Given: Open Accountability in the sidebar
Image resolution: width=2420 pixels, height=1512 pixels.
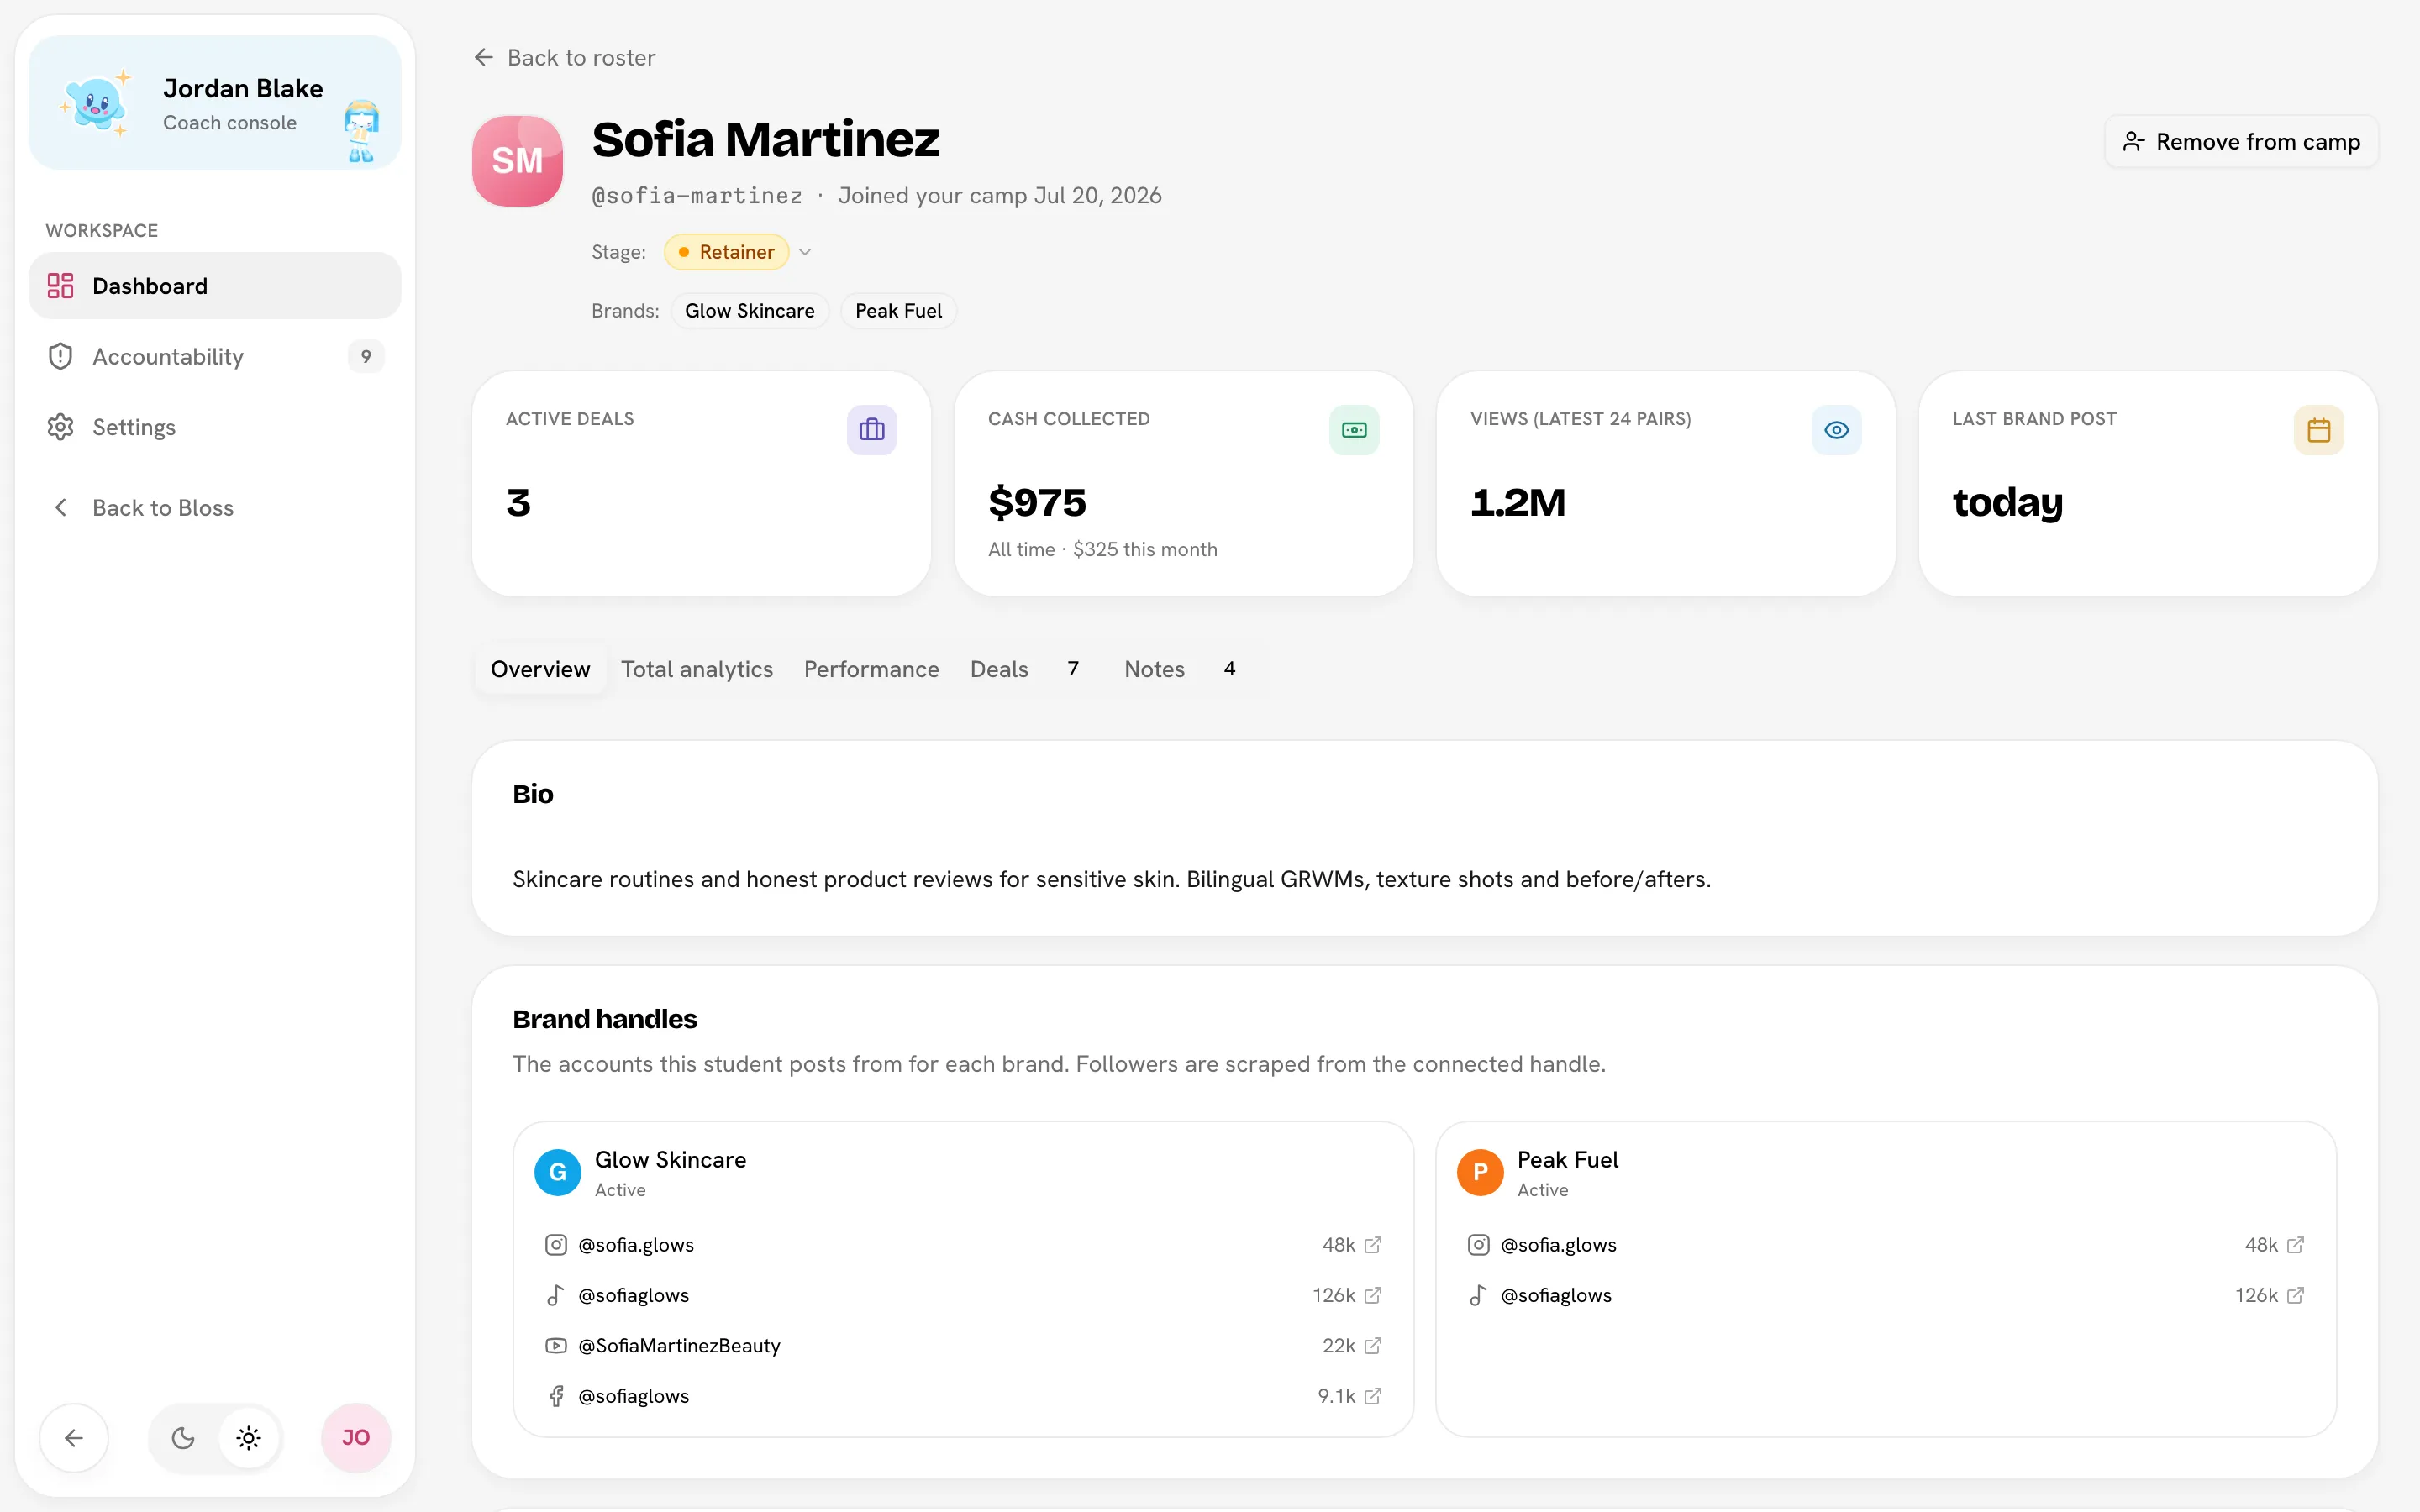Looking at the screenshot, I should 215,357.
